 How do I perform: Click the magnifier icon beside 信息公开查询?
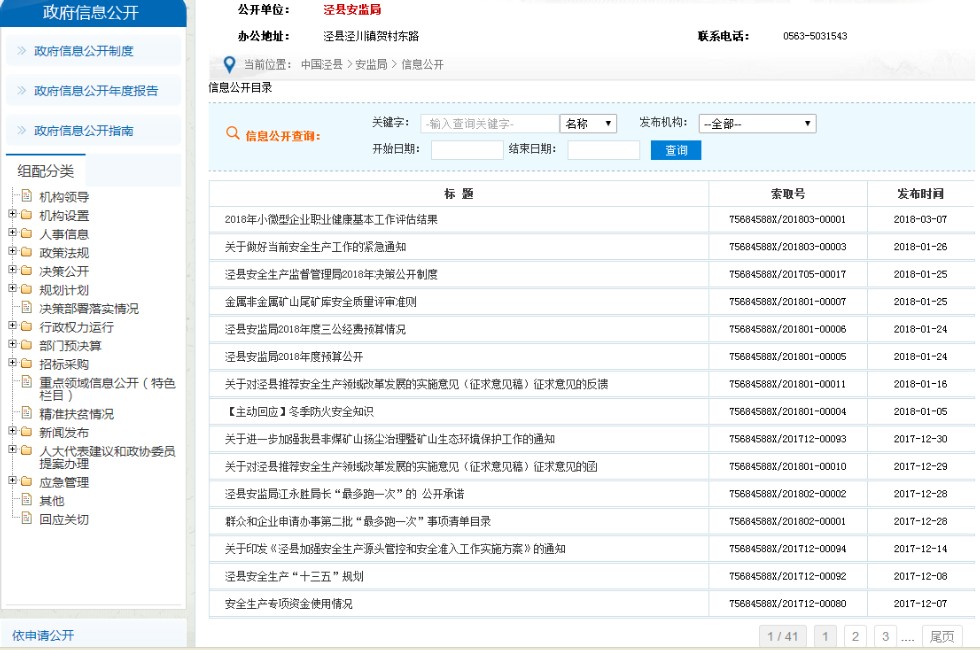(232, 133)
